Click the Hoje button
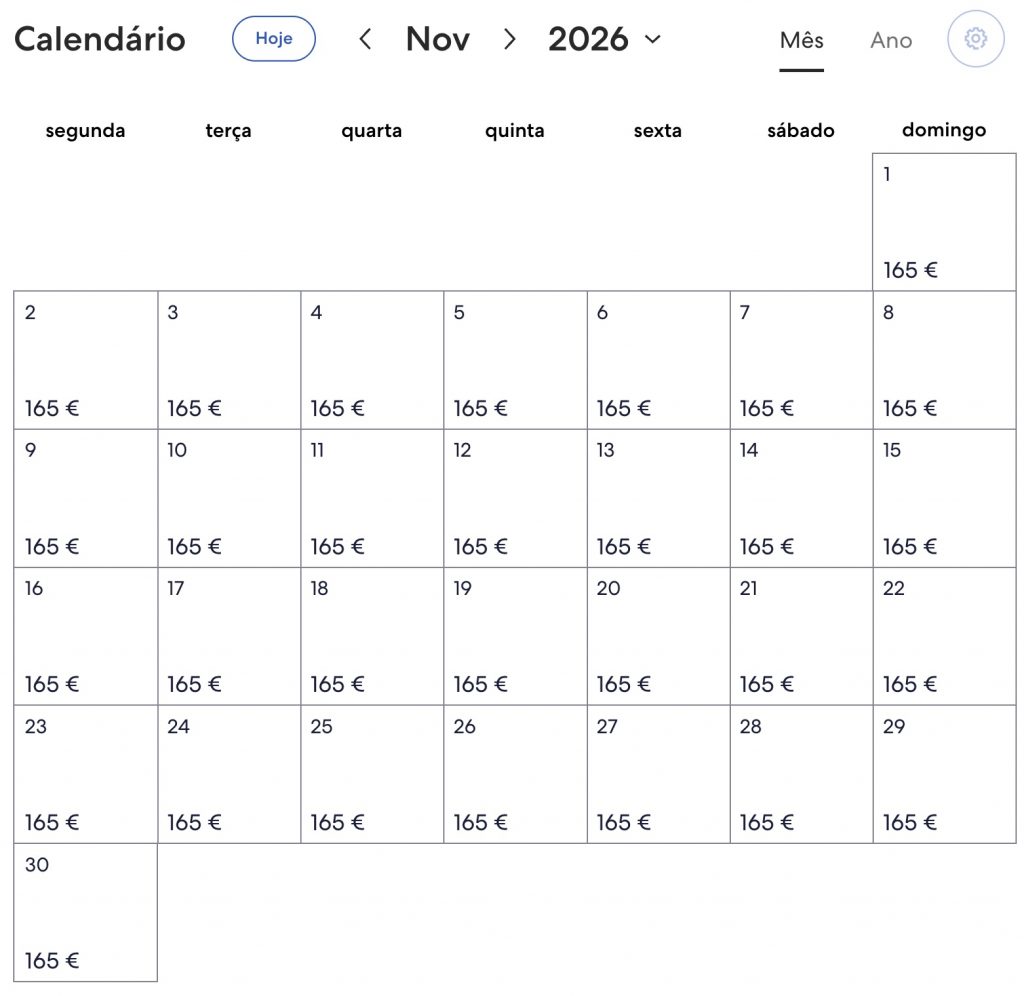This screenshot has height=996, width=1024. pyautogui.click(x=274, y=39)
